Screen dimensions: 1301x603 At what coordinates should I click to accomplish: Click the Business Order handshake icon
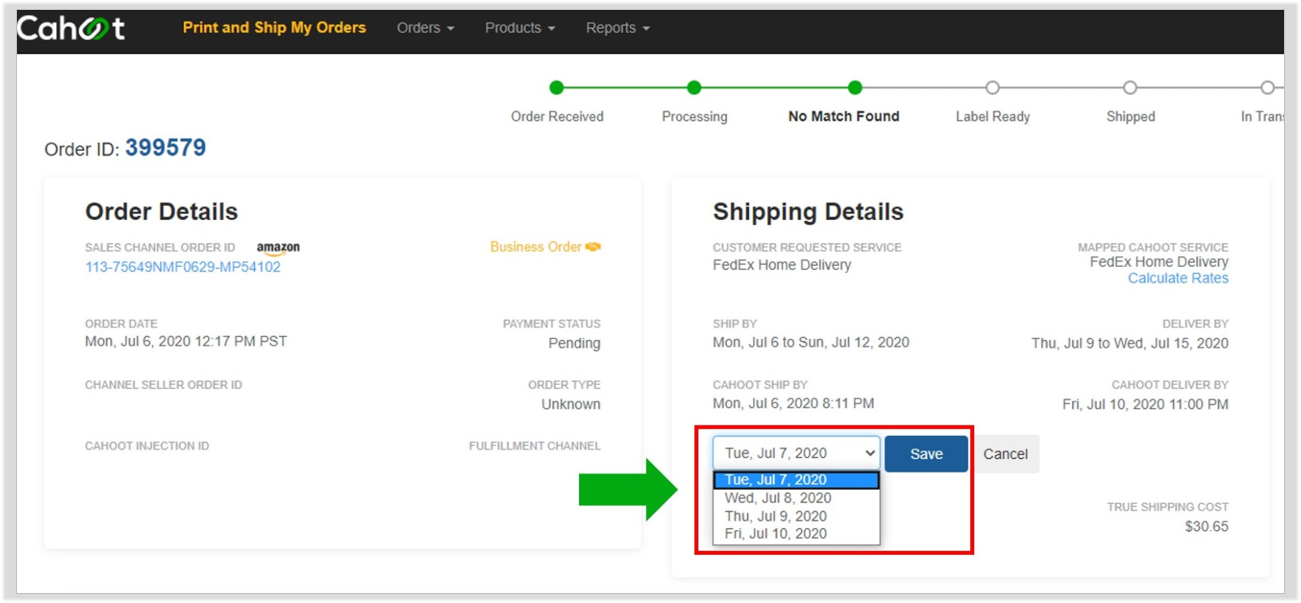tap(593, 247)
